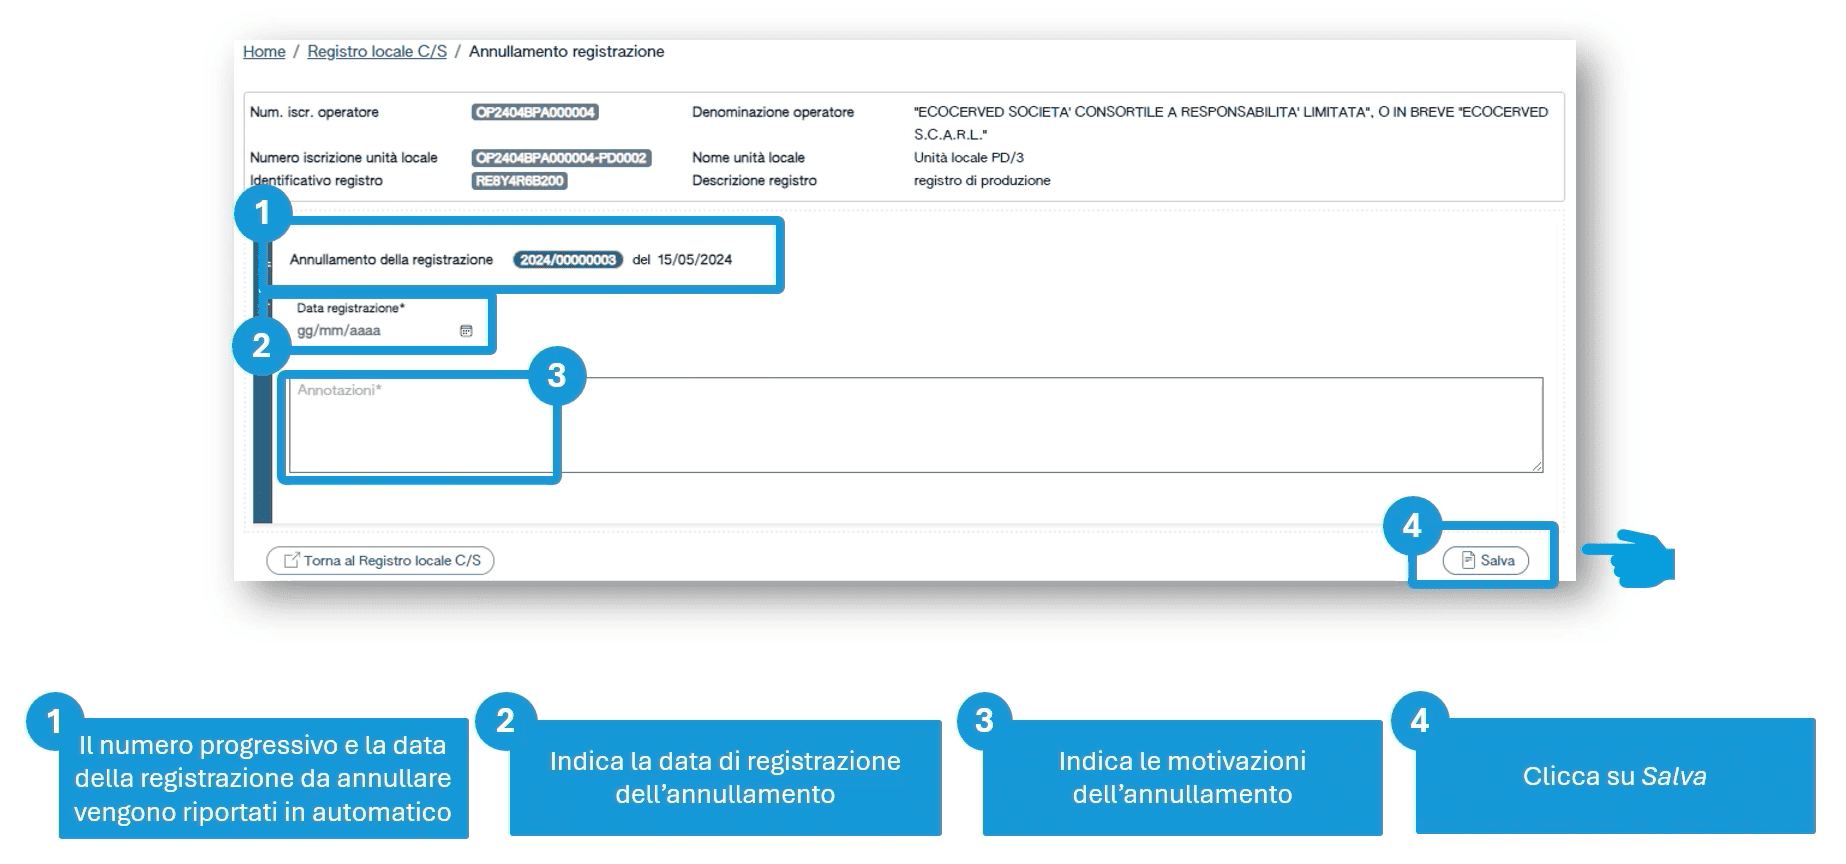Click the number 4 marker next to the Salva button
1846x864 pixels.
point(1412,526)
